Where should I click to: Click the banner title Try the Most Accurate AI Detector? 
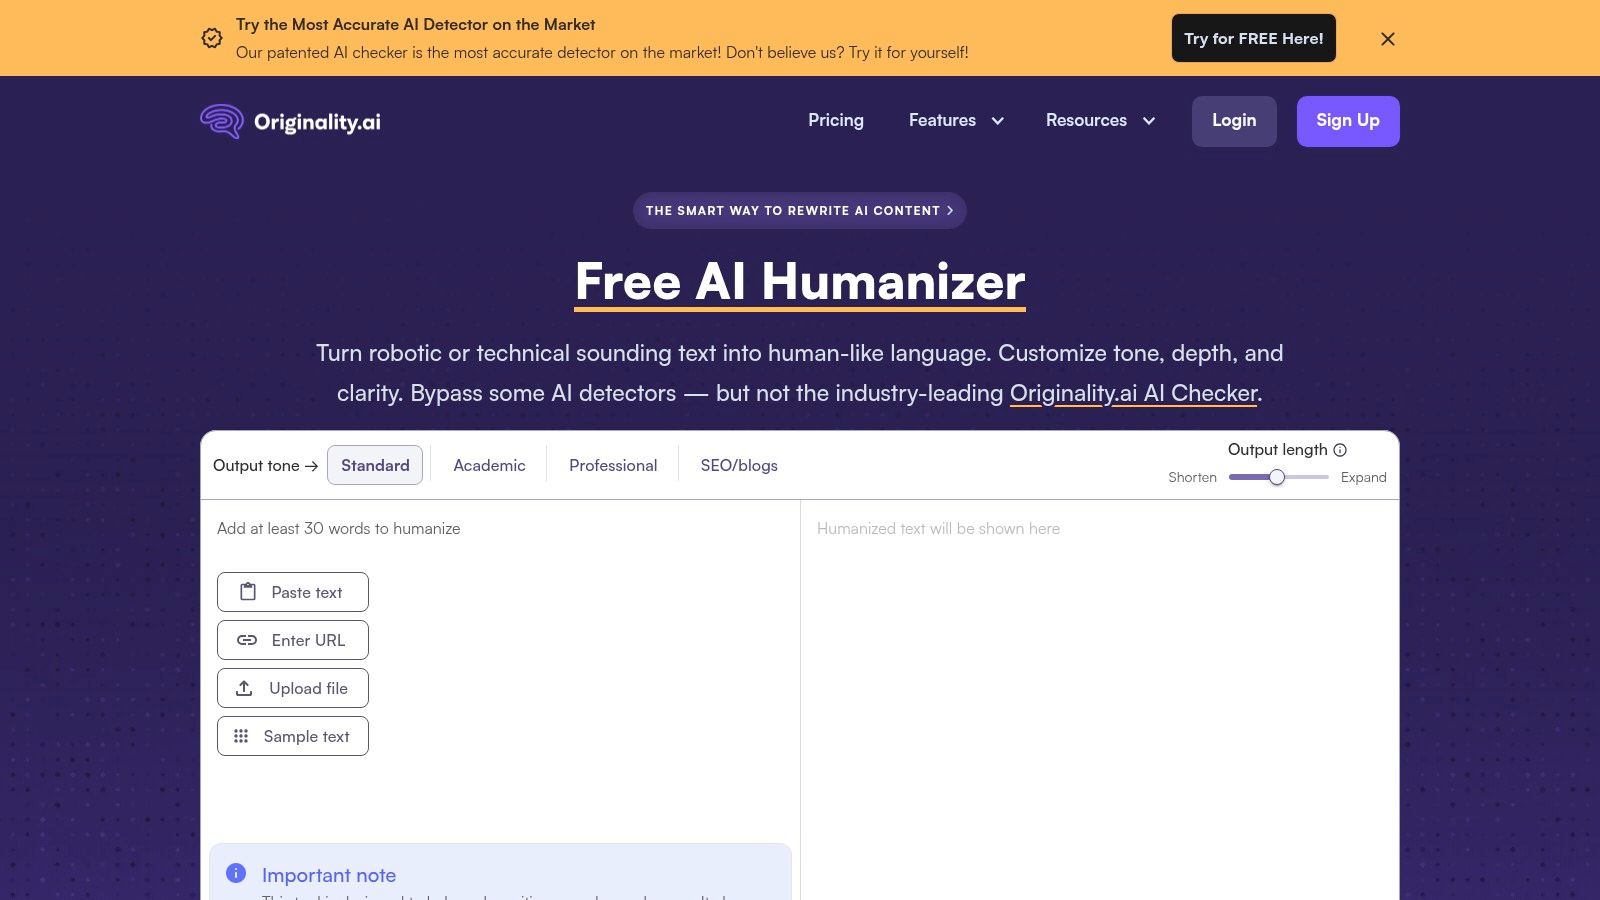[x=416, y=25]
